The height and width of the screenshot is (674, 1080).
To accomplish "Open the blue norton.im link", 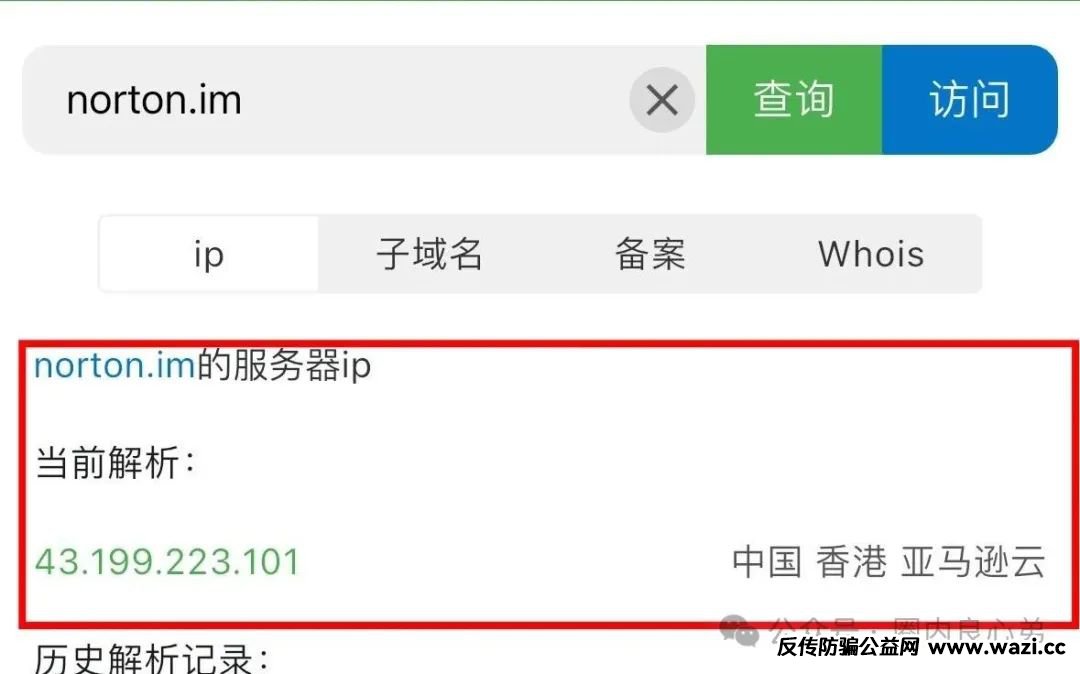I will tap(115, 365).
